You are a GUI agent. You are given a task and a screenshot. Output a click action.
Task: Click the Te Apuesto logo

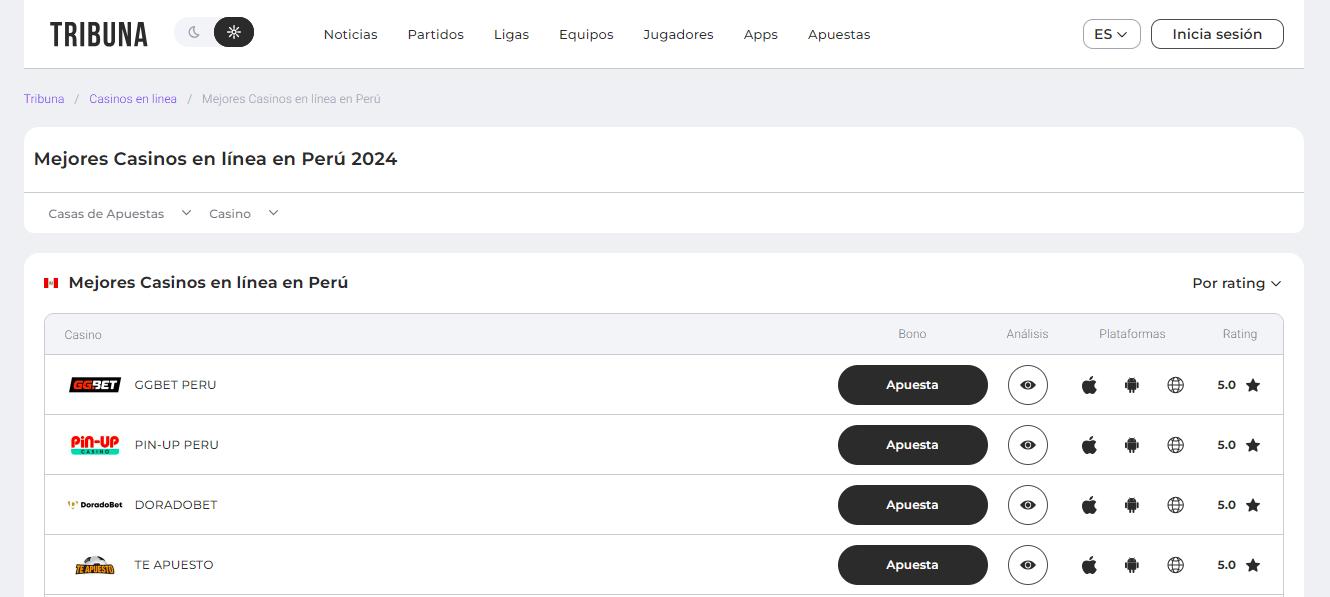click(95, 565)
